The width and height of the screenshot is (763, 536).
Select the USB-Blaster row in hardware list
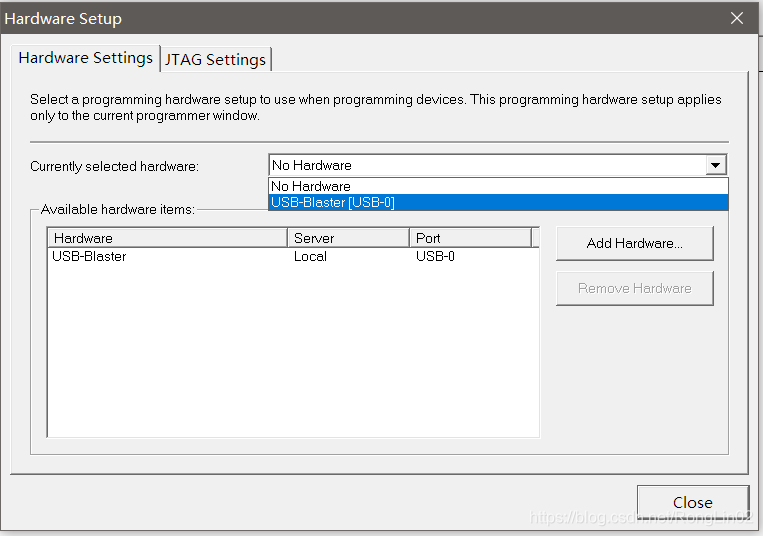(293, 256)
